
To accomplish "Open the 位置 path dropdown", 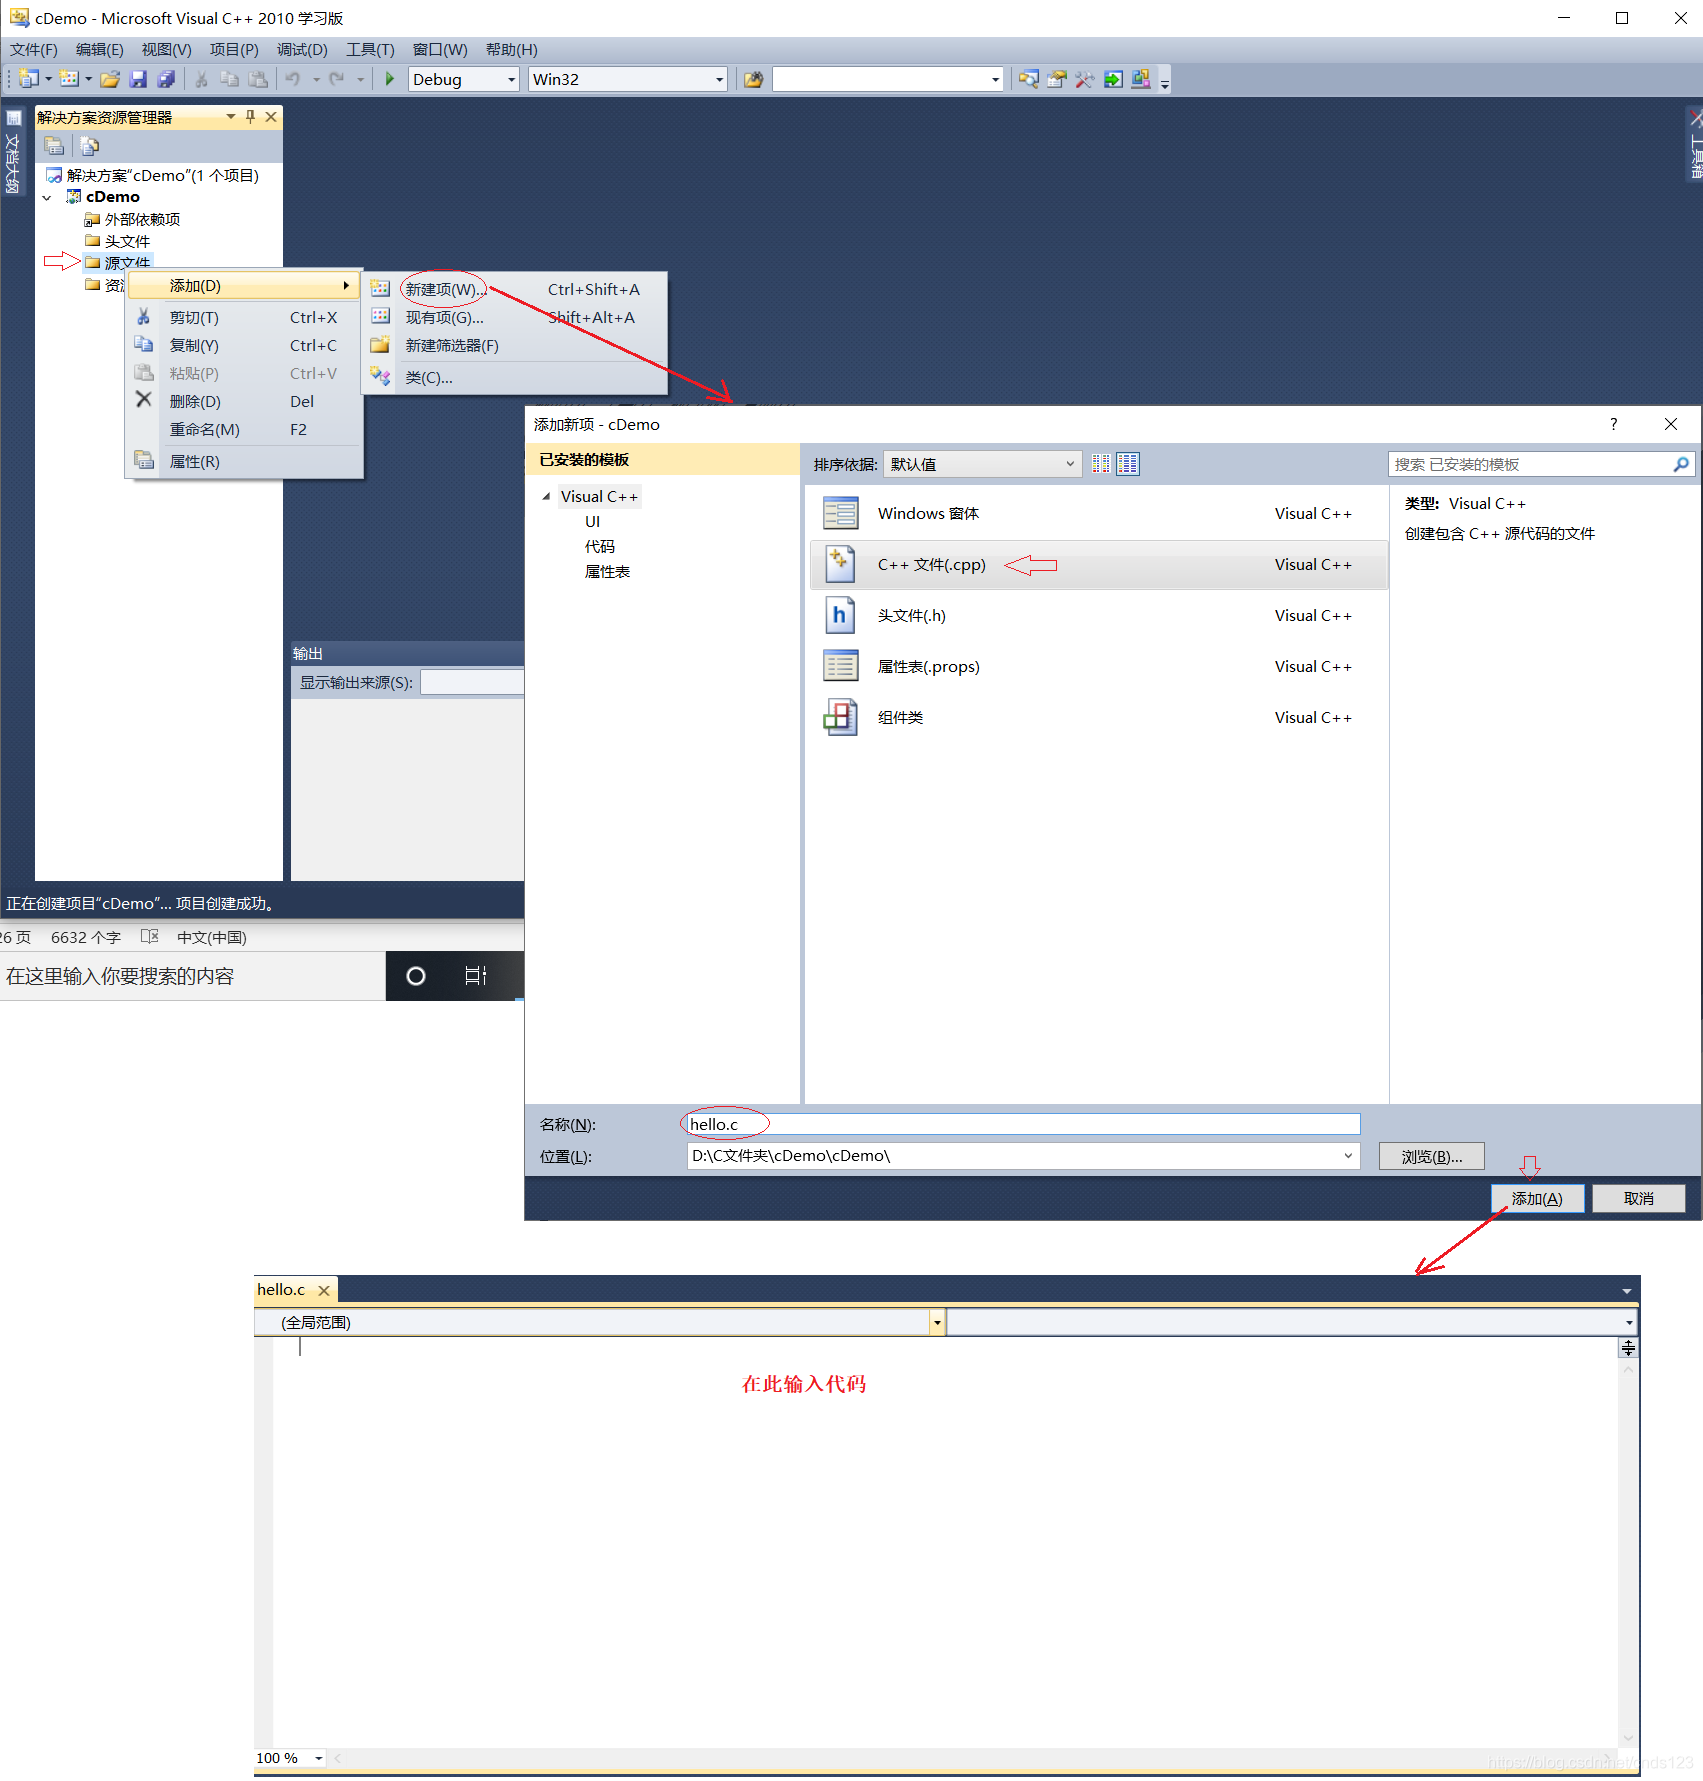I will tap(1348, 1156).
